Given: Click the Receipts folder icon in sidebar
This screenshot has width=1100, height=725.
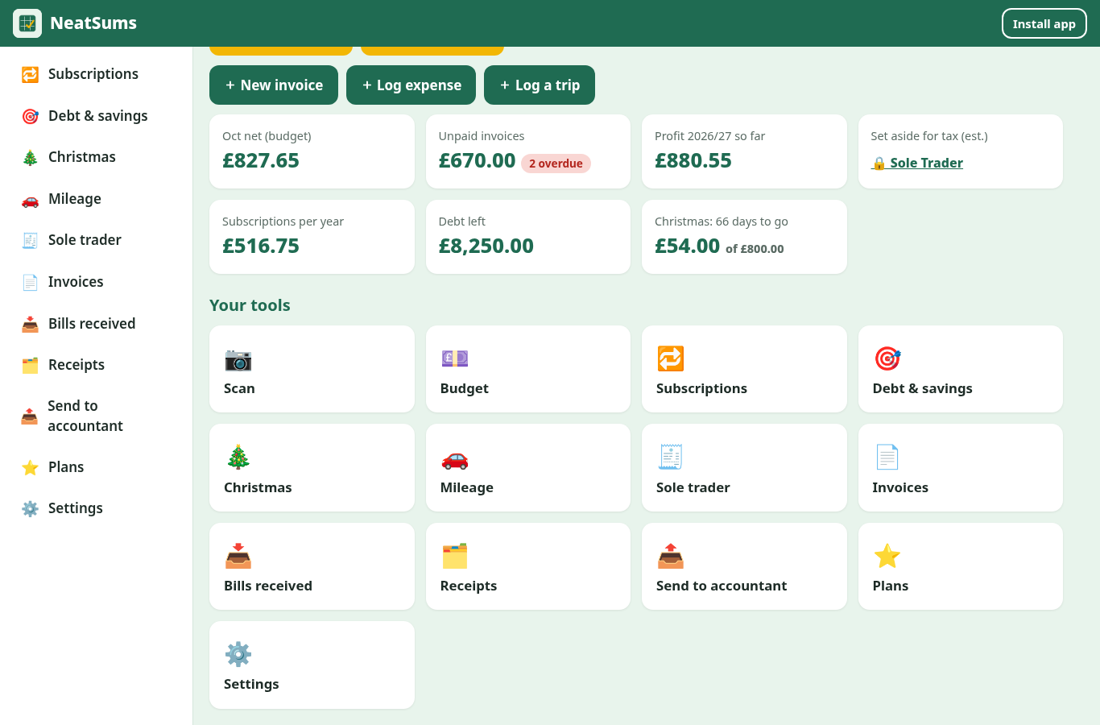Looking at the screenshot, I should [x=30, y=365].
